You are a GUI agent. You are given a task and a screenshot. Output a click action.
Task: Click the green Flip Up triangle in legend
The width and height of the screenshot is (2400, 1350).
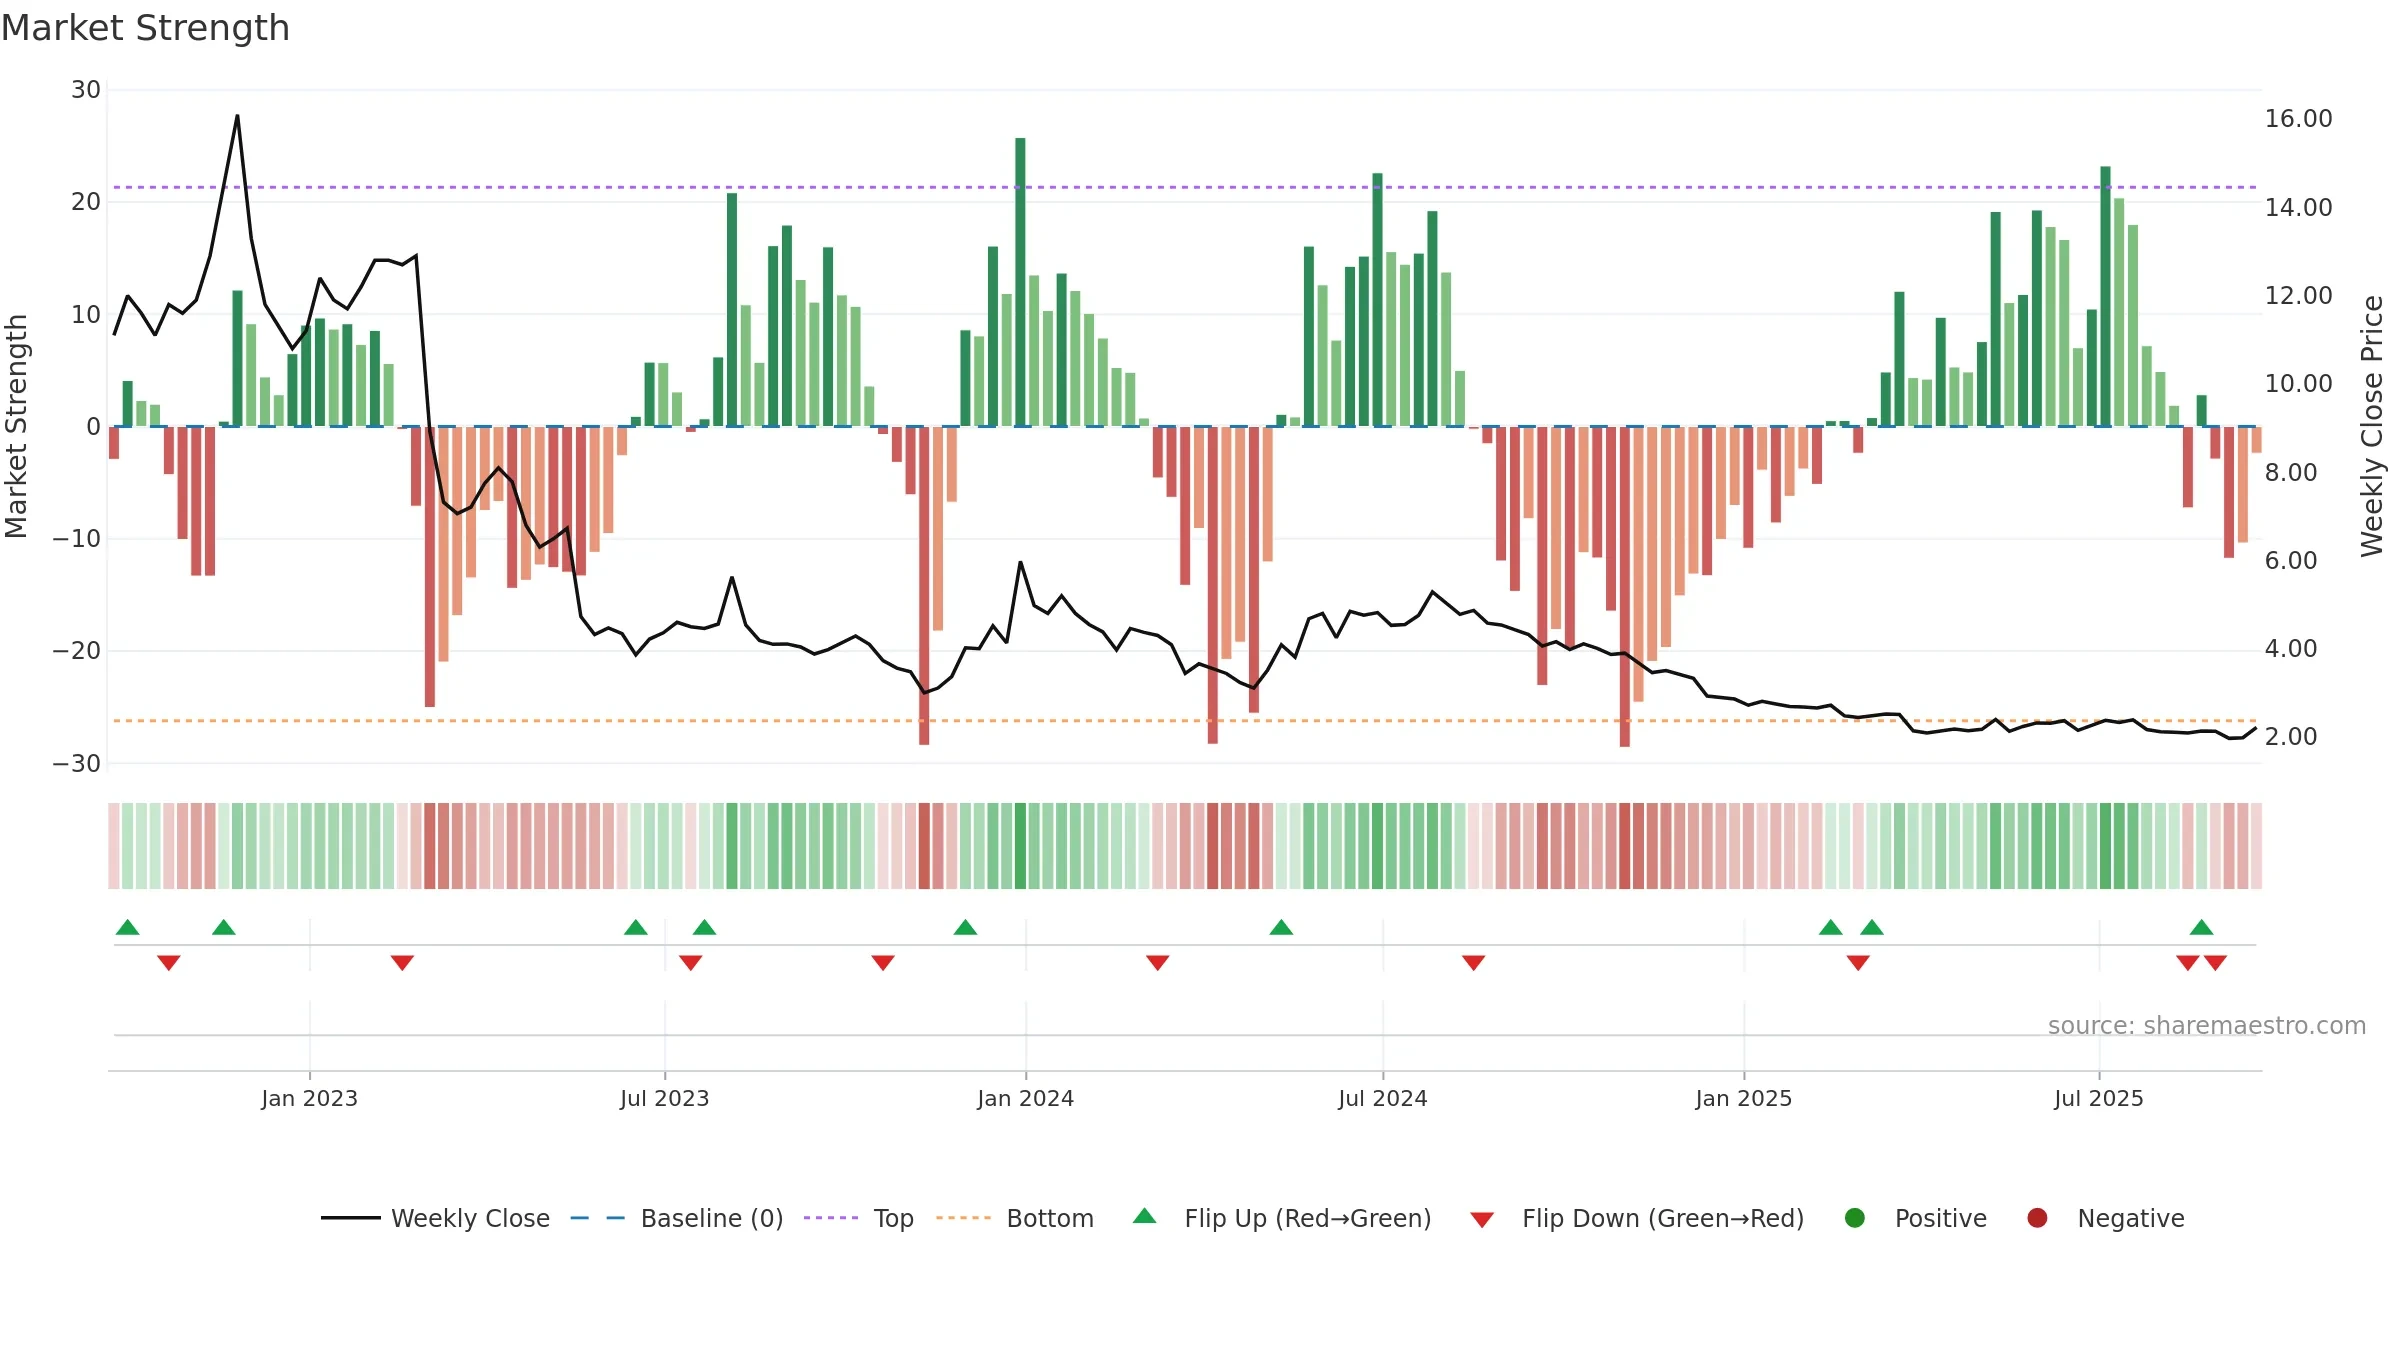click(1145, 1216)
